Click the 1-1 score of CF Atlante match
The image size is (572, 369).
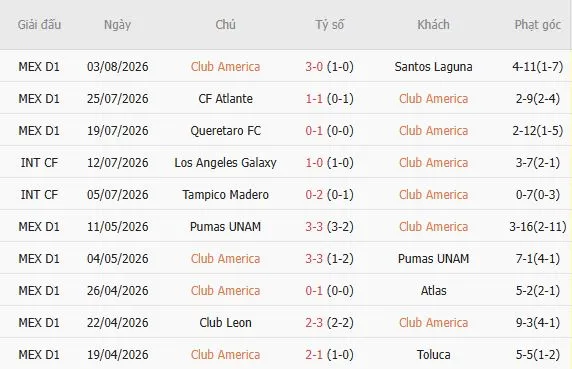314,99
